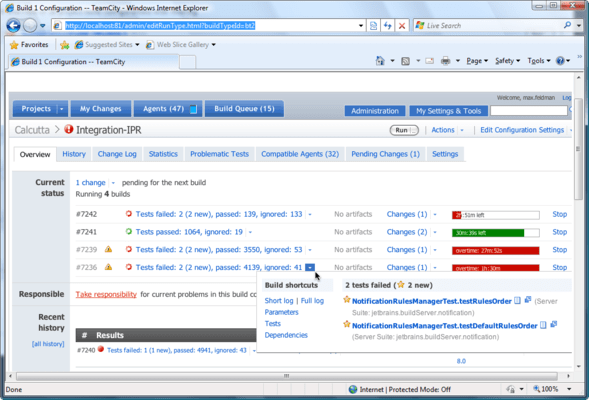Click the stacktrace page icon after testRulesOrder

(517, 300)
